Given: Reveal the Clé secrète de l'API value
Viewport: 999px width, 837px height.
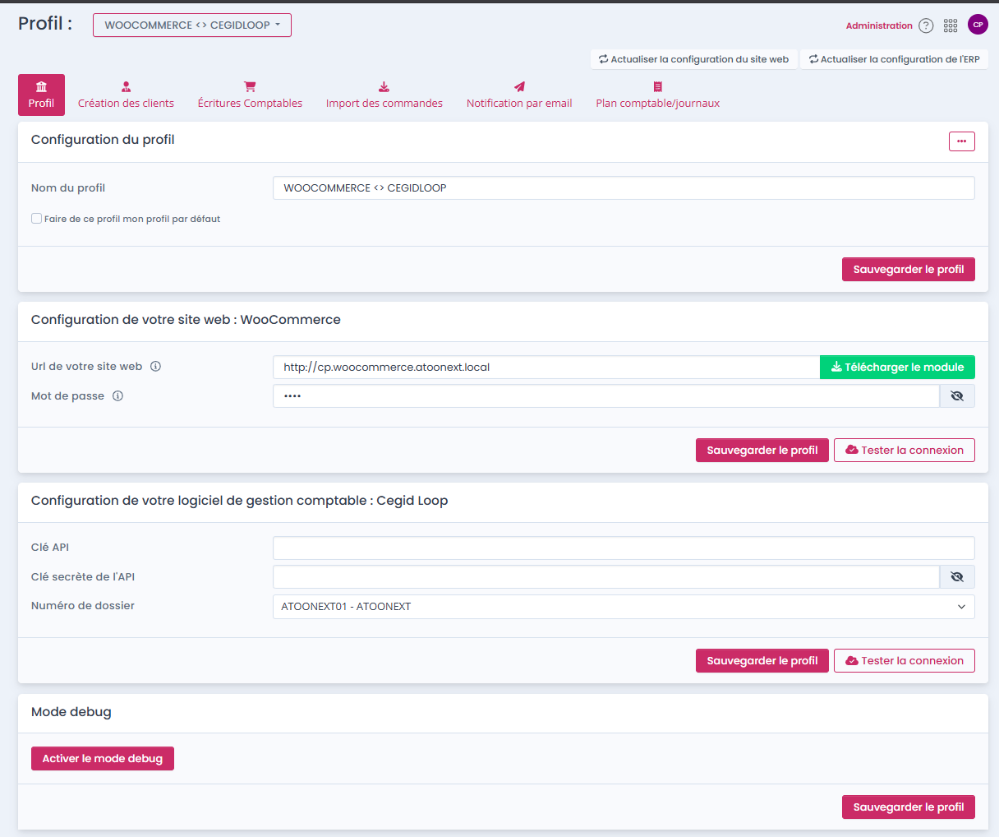Looking at the screenshot, I should pyautogui.click(x=957, y=577).
